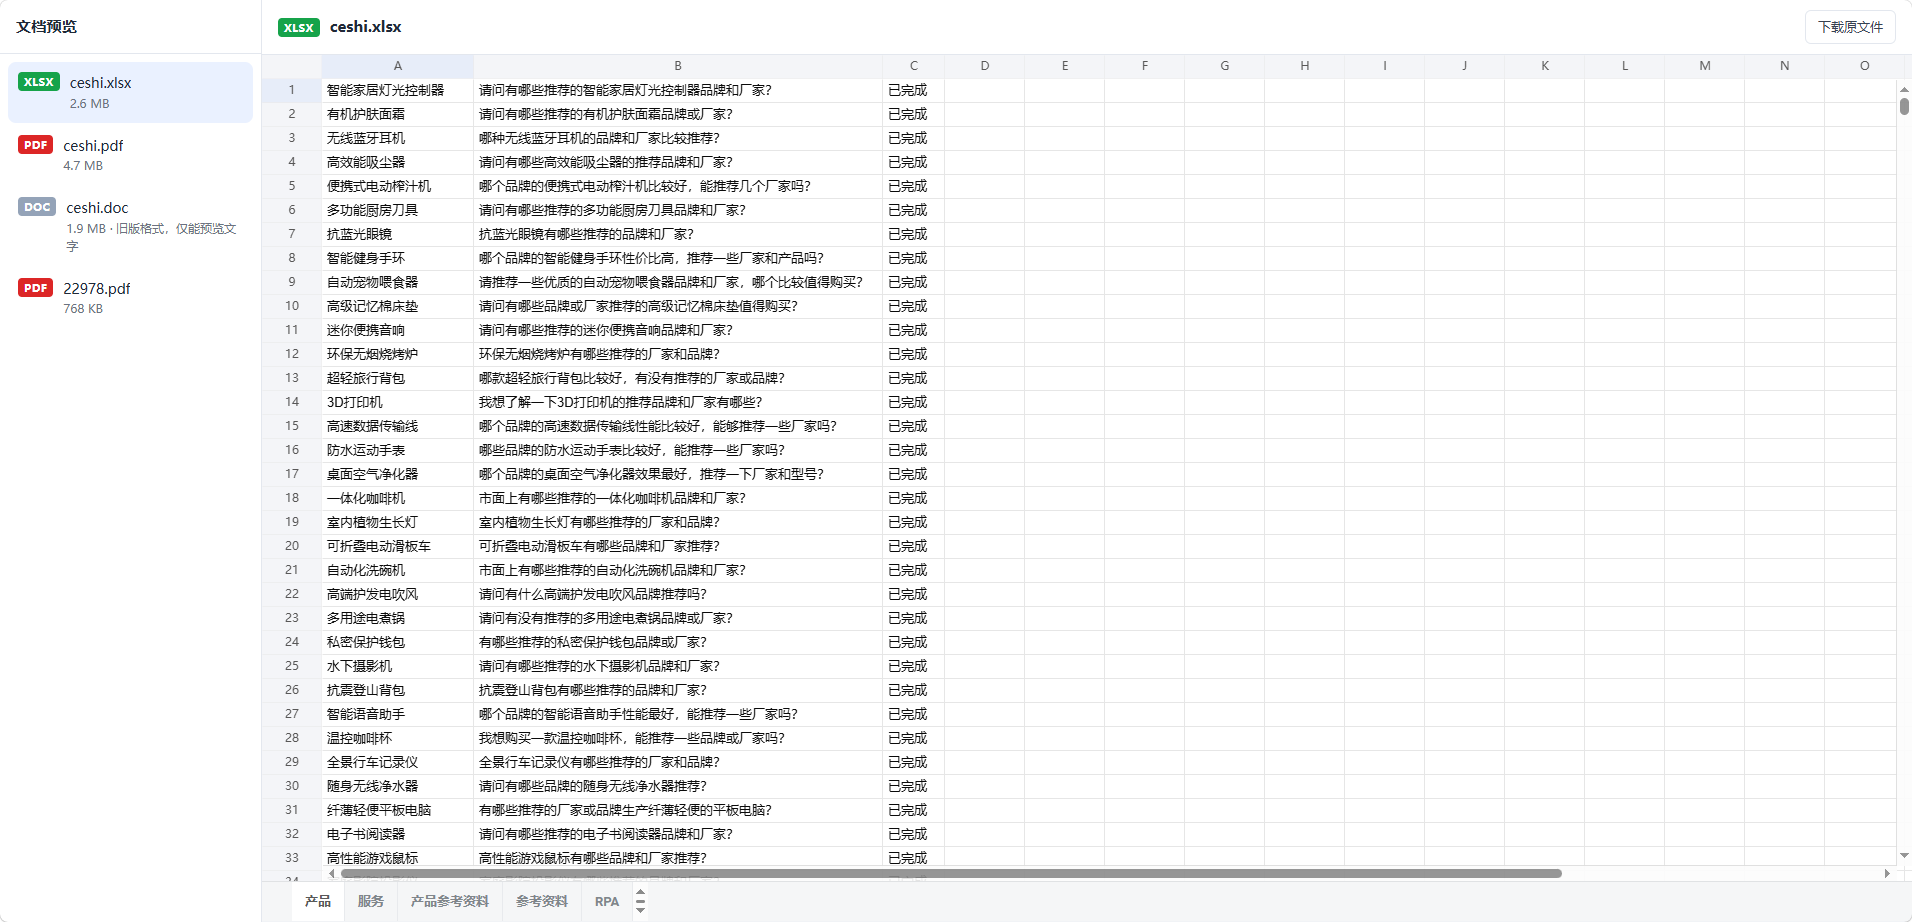Click cell containing 智能家居灯光控制器

[398, 90]
